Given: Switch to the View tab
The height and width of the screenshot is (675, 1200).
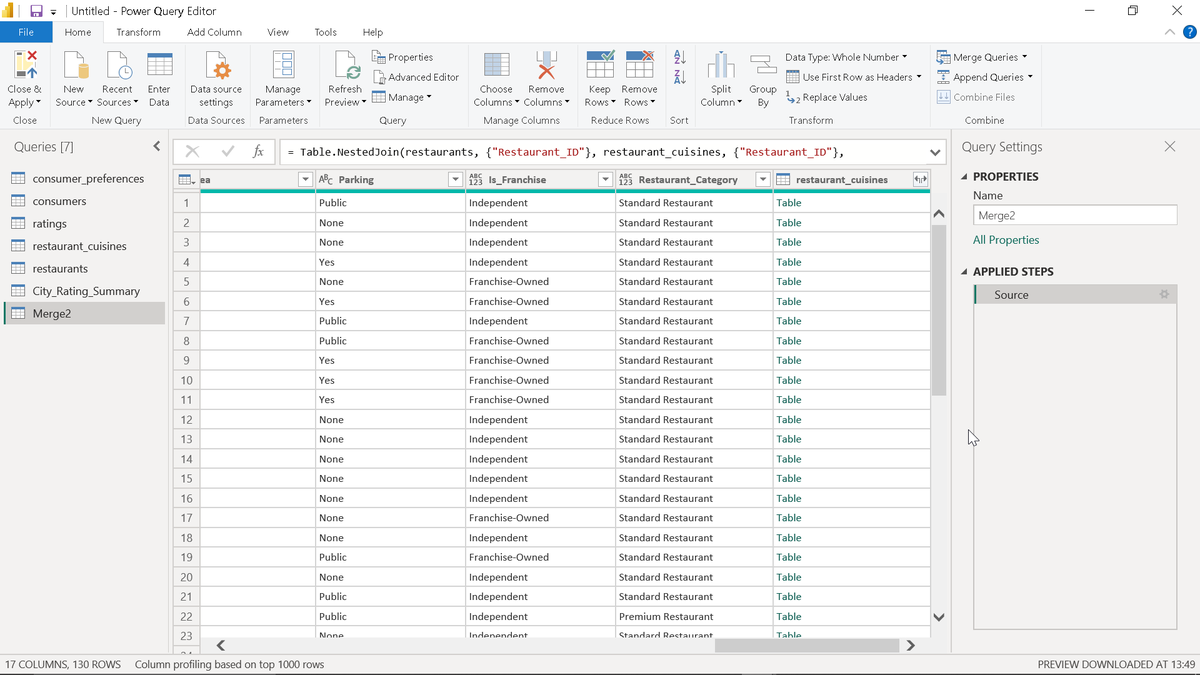Looking at the screenshot, I should (278, 32).
